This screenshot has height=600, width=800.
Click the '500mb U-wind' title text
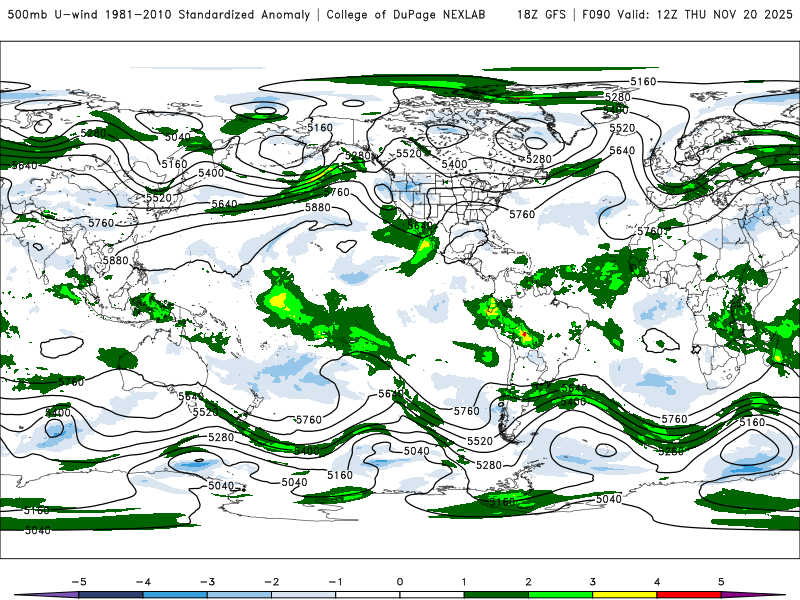click(53, 14)
